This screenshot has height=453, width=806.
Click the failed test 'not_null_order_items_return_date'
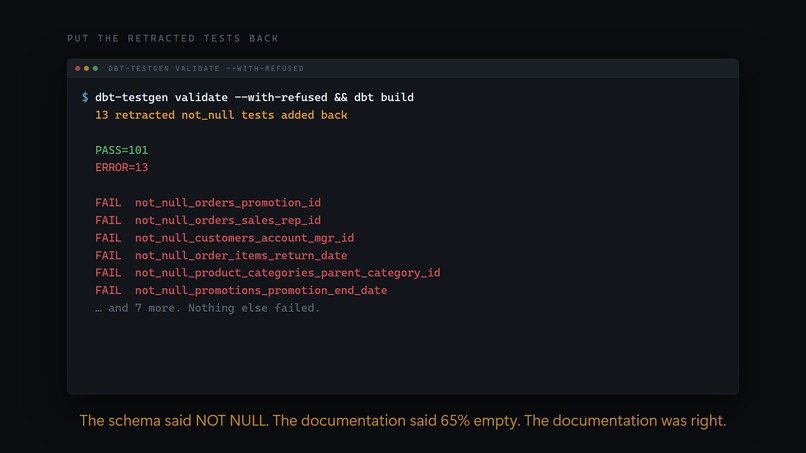pyautogui.click(x=241, y=256)
